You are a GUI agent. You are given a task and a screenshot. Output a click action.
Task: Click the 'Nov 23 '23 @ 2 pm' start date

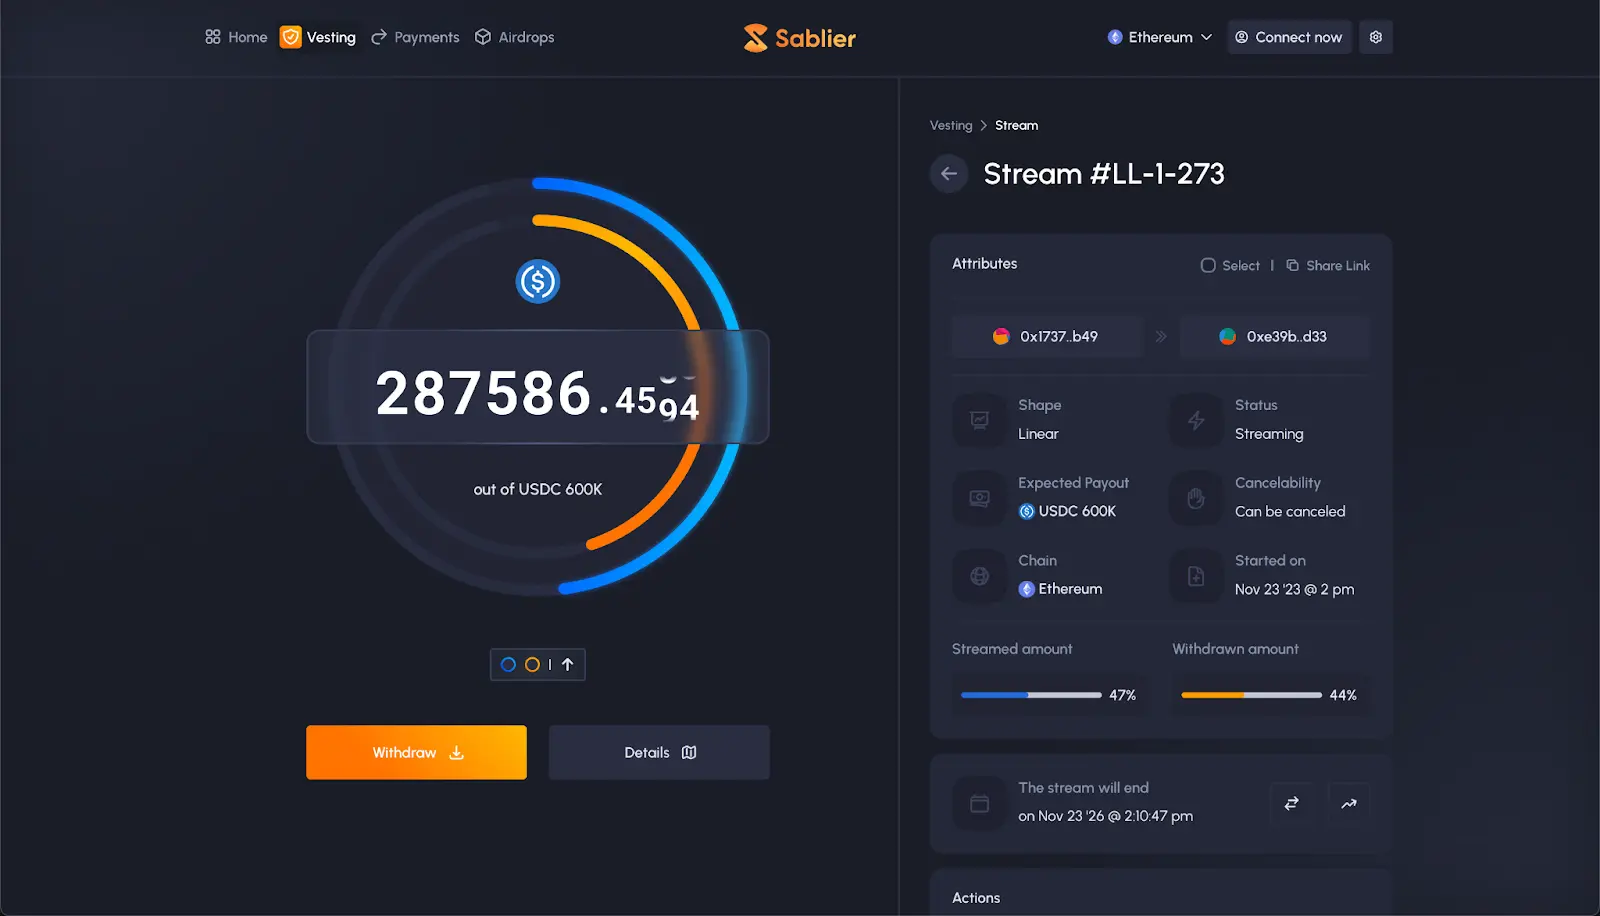coord(1294,589)
